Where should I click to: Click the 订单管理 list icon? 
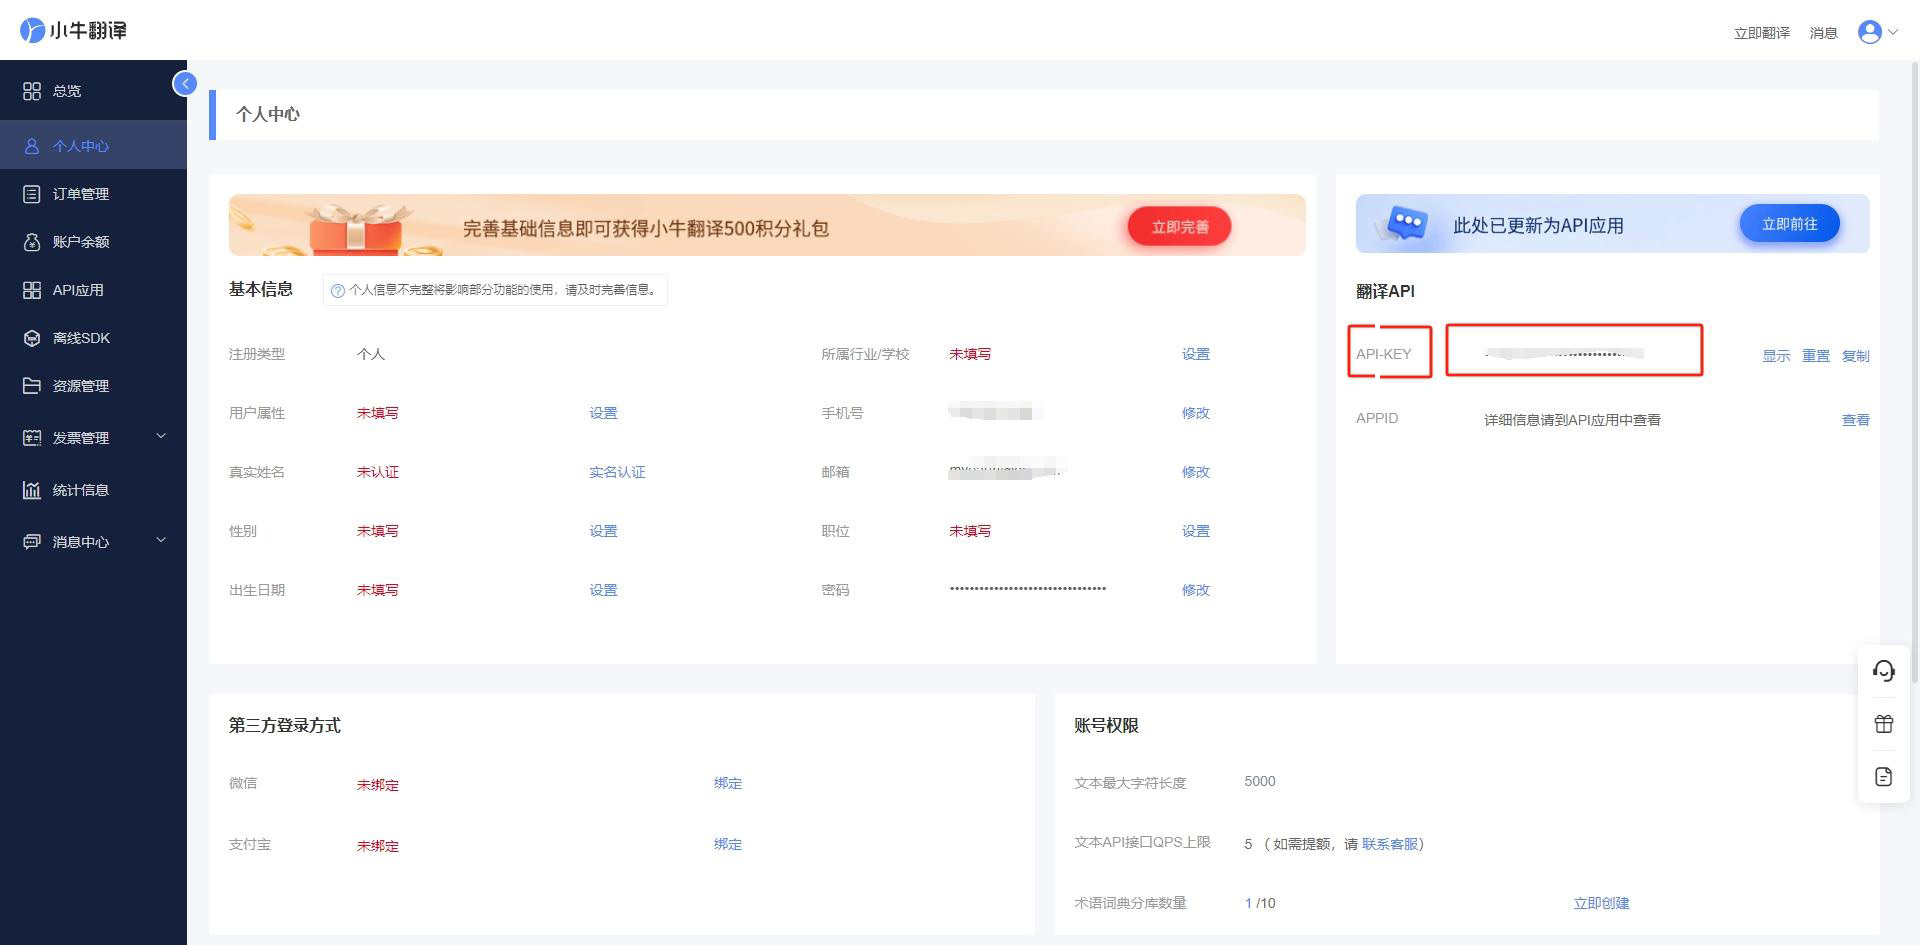pyautogui.click(x=32, y=194)
